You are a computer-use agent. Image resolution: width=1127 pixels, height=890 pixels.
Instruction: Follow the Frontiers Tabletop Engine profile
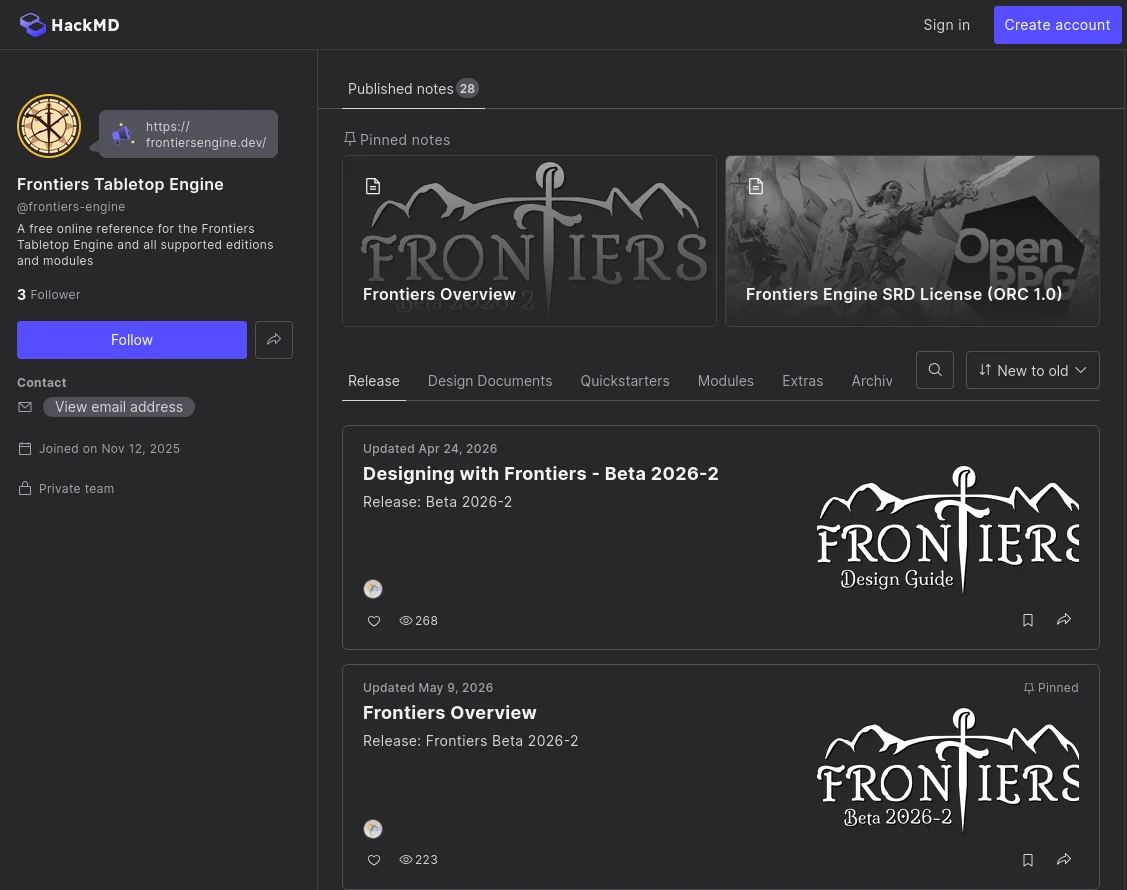[x=132, y=340]
